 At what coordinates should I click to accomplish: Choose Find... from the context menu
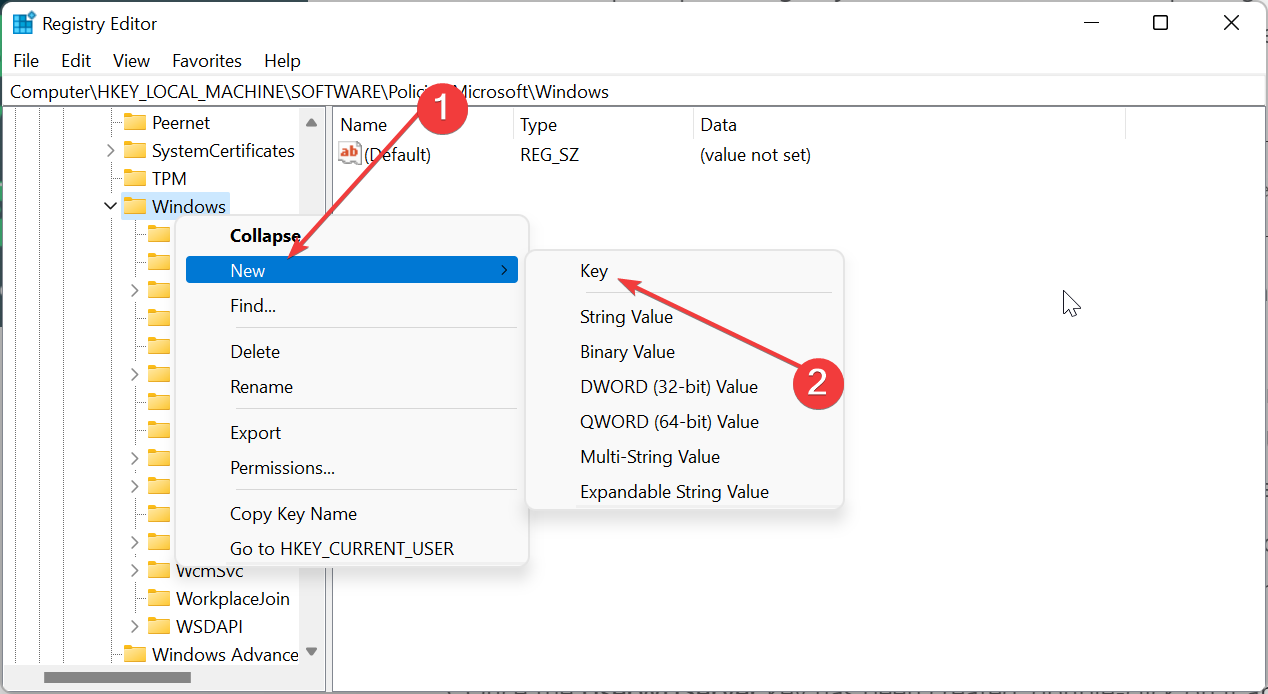click(352, 306)
